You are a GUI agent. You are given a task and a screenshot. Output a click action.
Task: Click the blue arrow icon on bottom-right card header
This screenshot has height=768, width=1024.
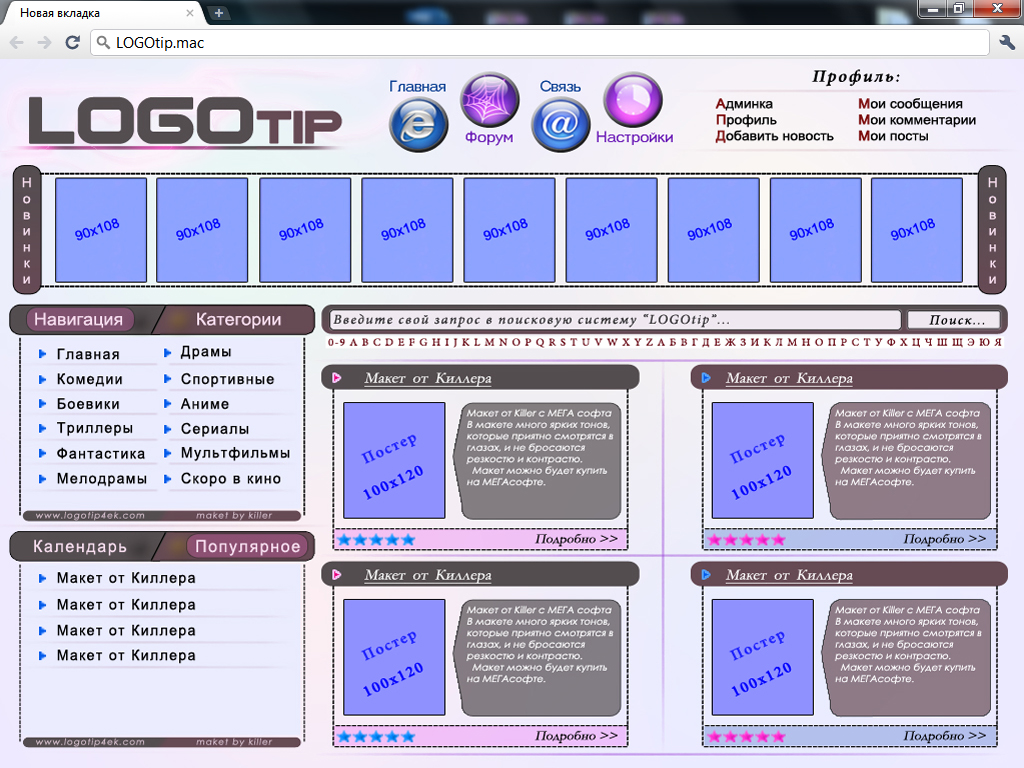coord(706,575)
